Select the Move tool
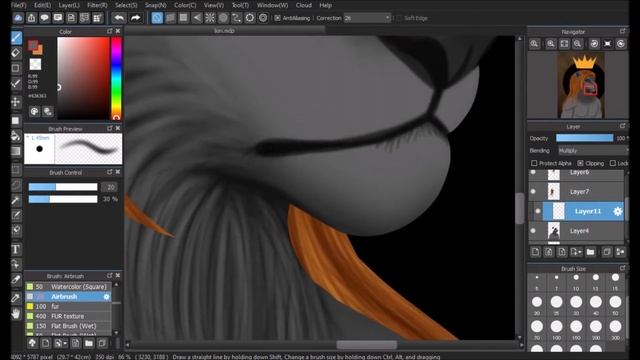The width and height of the screenshot is (640, 360). click(16, 102)
